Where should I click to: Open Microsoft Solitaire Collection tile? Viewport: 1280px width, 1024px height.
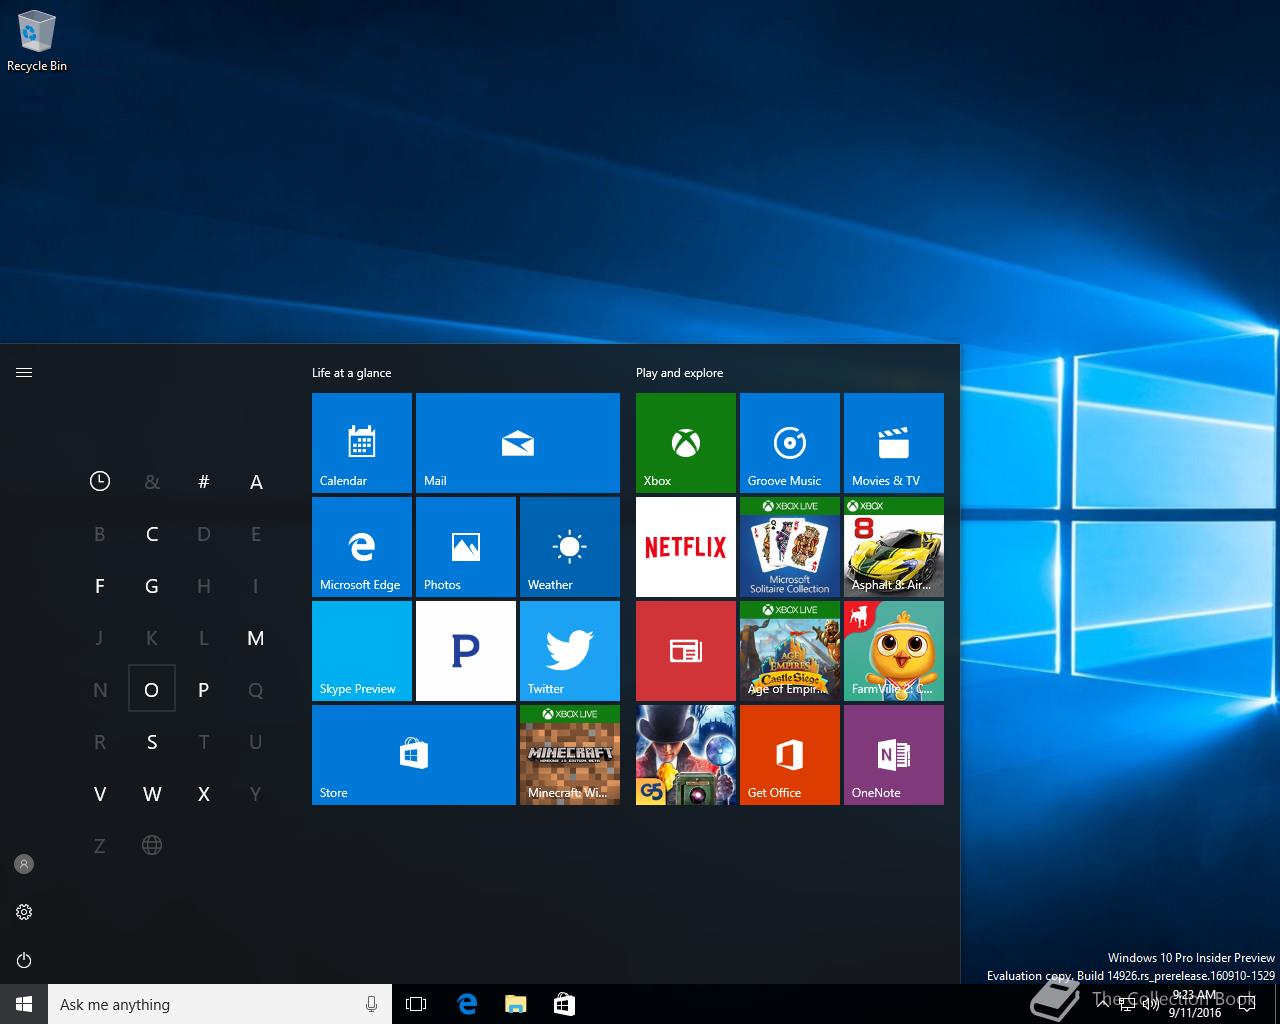coord(790,547)
